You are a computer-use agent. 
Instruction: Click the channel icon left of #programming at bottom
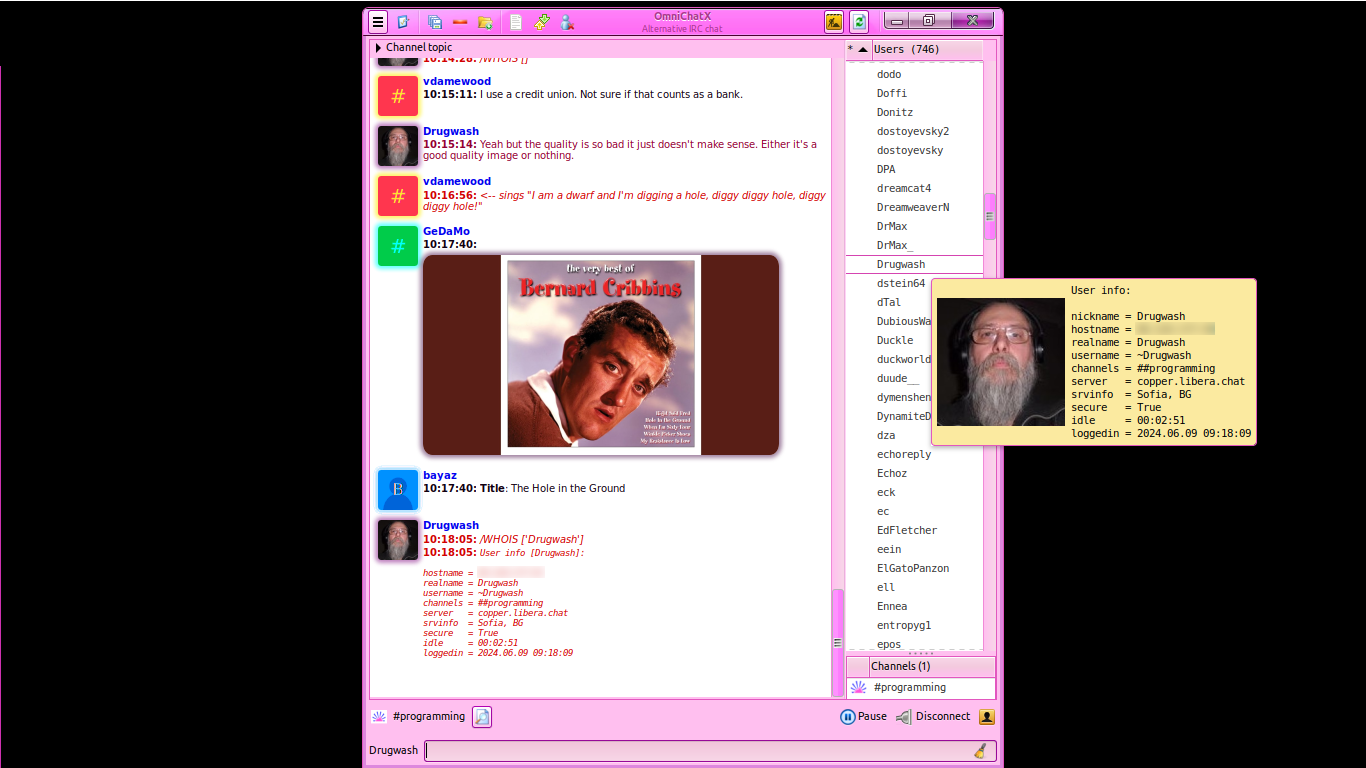pos(379,716)
